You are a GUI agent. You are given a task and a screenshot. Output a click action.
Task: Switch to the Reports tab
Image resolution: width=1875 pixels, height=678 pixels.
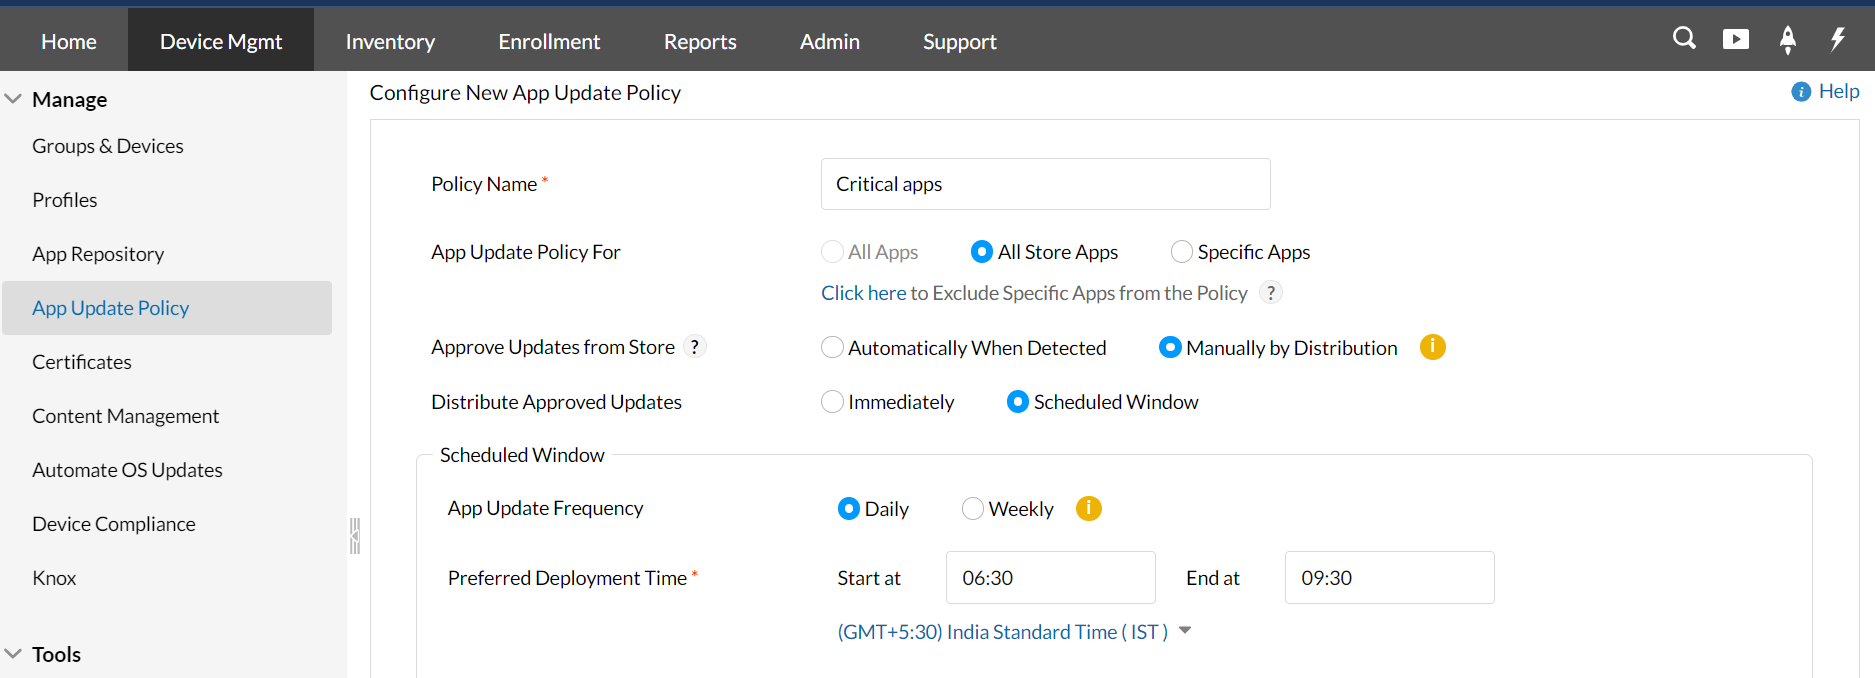click(700, 41)
